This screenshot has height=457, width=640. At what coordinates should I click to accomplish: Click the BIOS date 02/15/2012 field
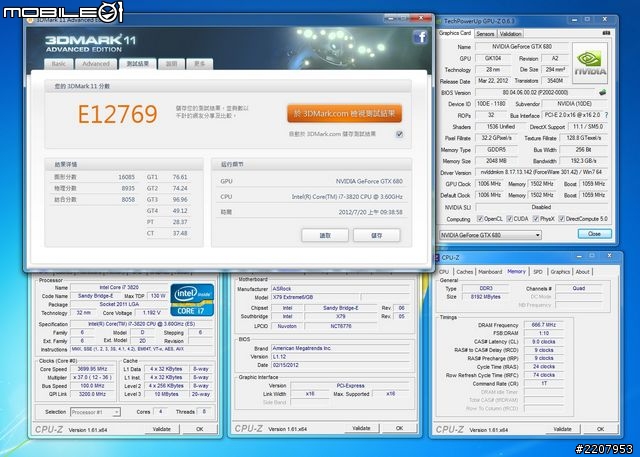(x=340, y=365)
